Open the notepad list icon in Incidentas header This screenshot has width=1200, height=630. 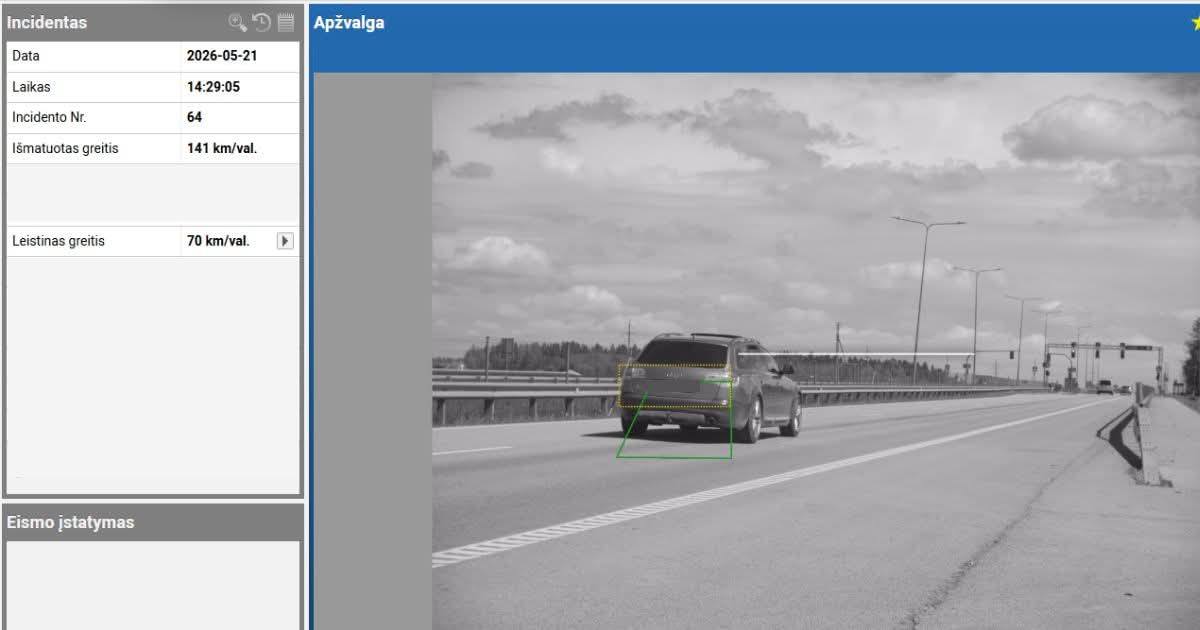click(286, 22)
